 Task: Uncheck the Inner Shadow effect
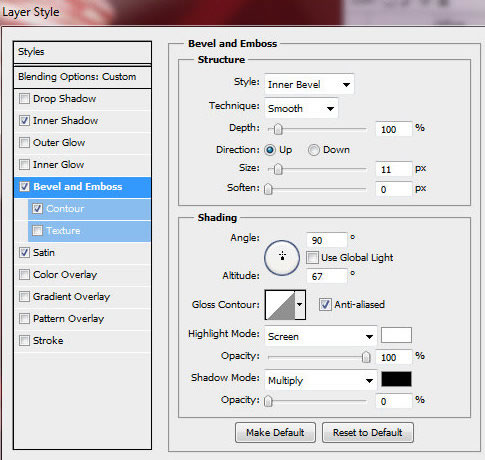24,121
